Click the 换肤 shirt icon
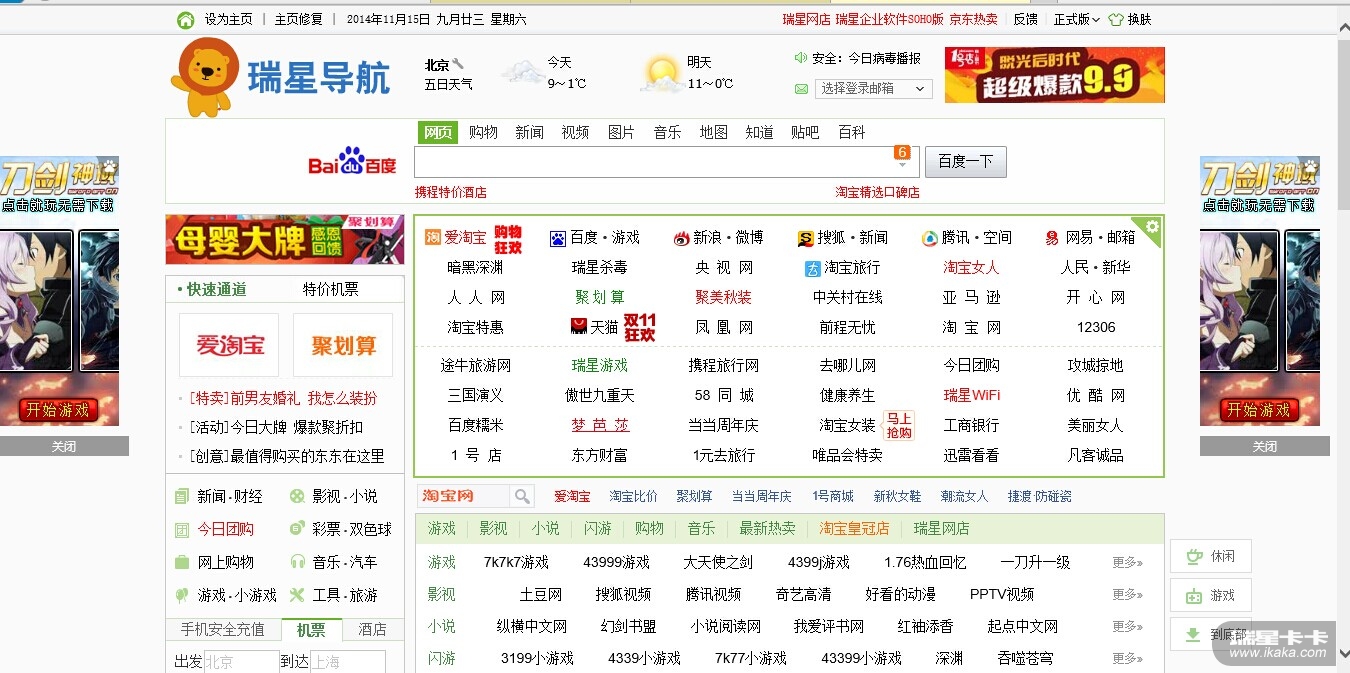The height and width of the screenshot is (673, 1350). pyautogui.click(x=1116, y=20)
